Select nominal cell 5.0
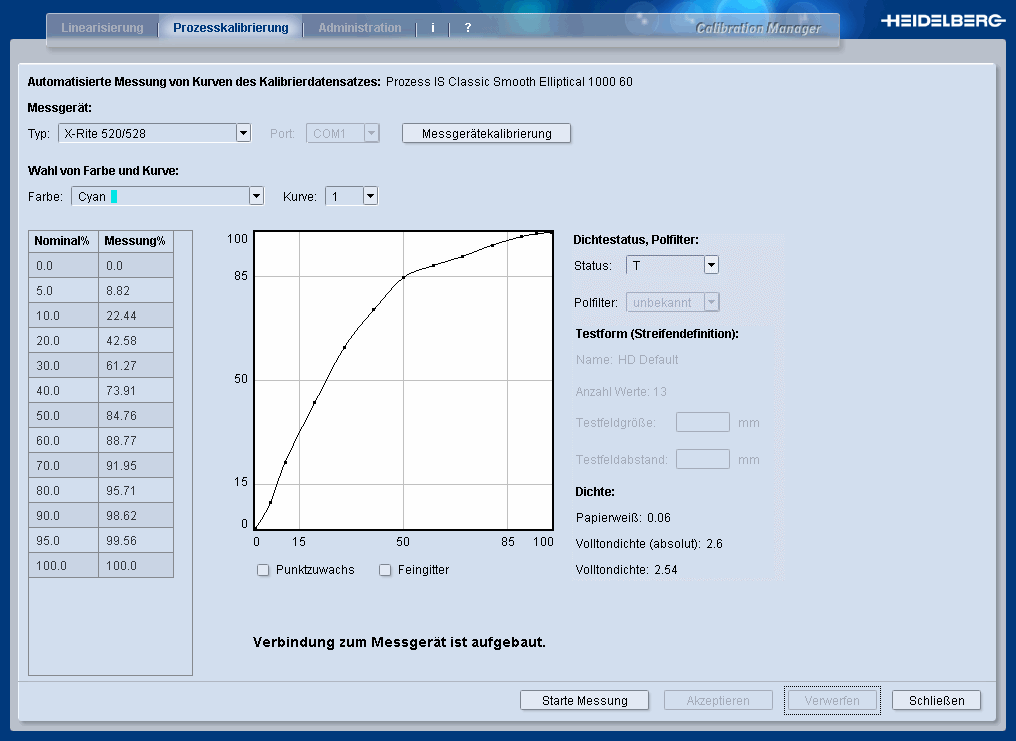Viewport: 1016px width, 741px height. [64, 291]
